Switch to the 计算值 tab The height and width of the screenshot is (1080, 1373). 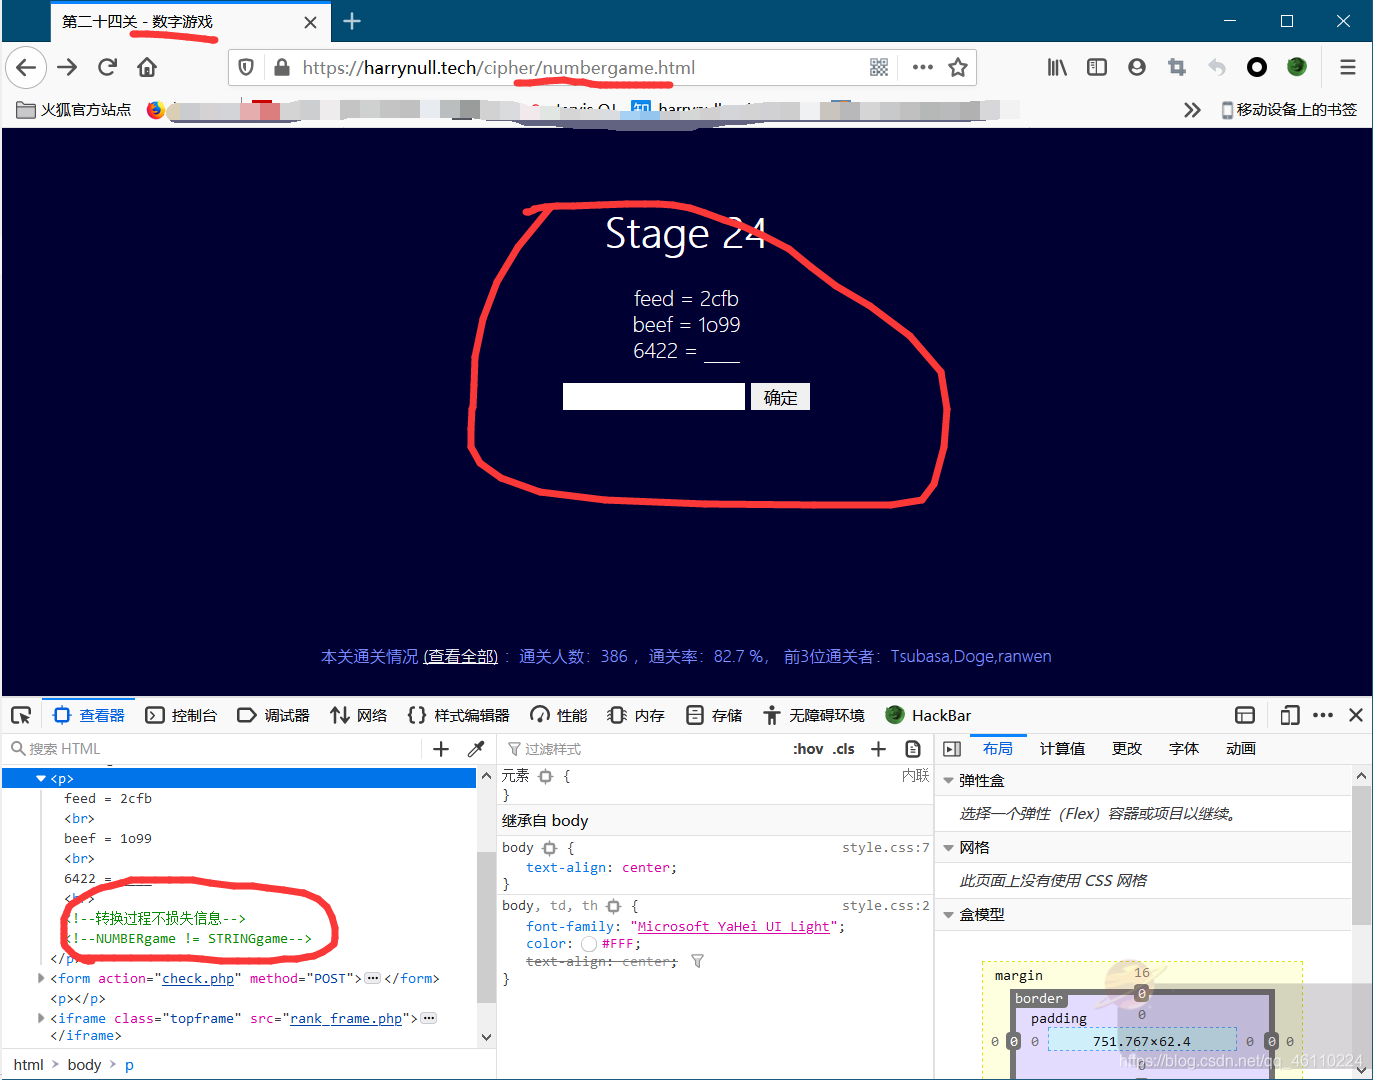tap(1062, 749)
